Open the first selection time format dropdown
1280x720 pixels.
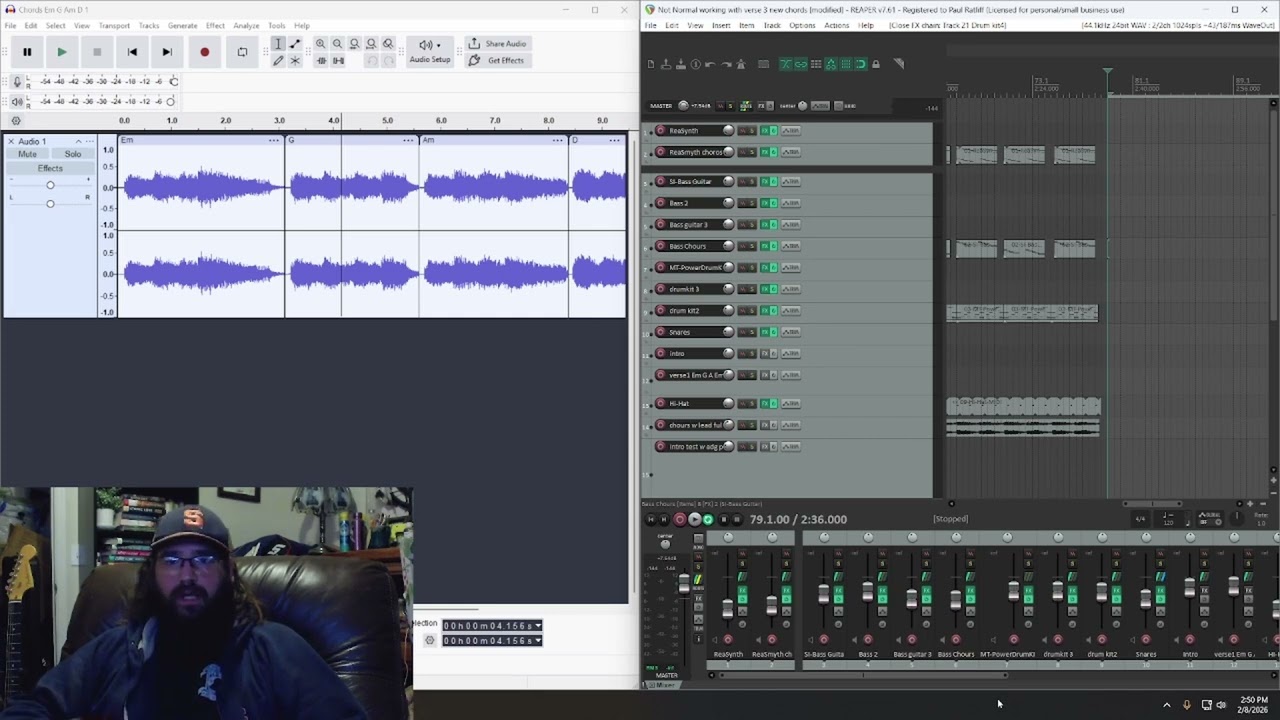(538, 626)
